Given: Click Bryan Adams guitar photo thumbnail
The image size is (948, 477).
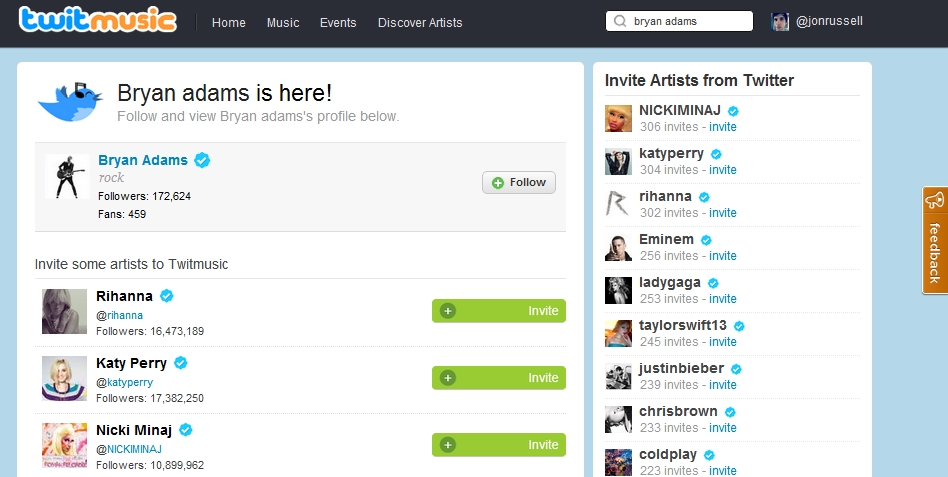Looking at the screenshot, I should (67, 176).
